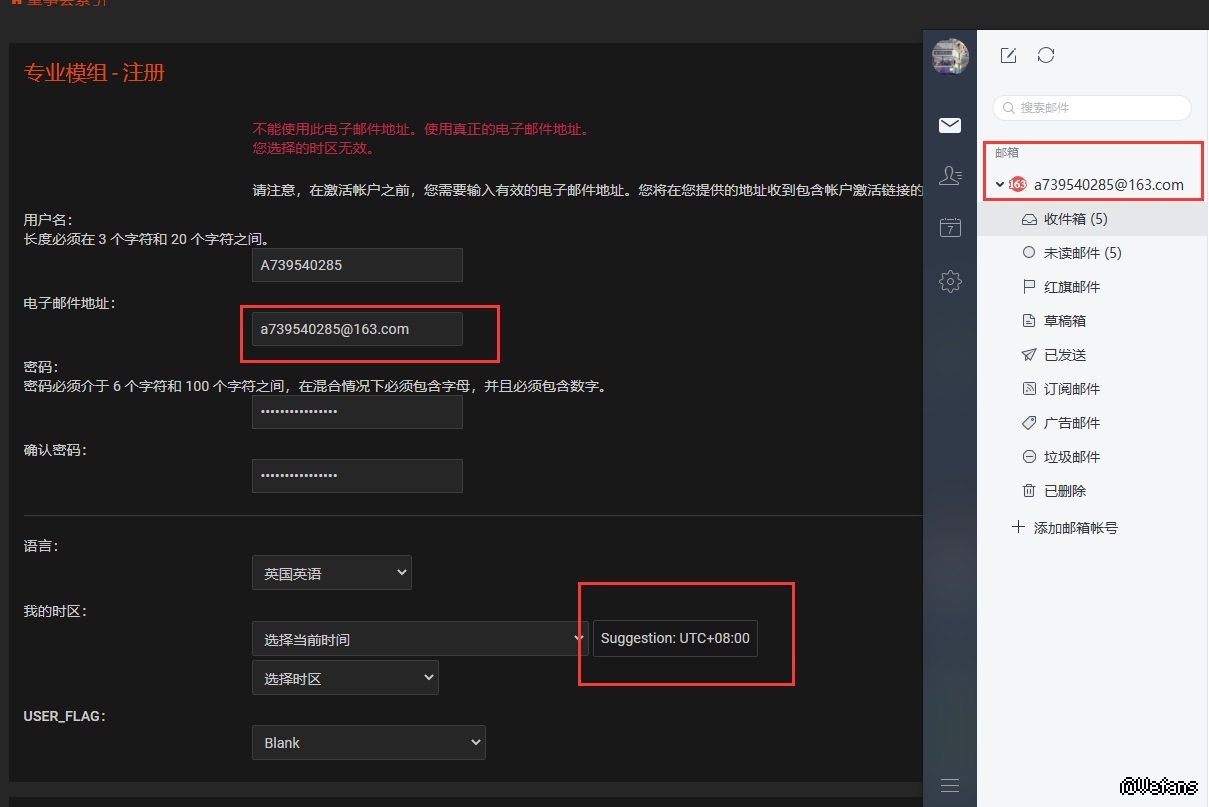Open the 垃圾邮件 folder

coord(1071,457)
